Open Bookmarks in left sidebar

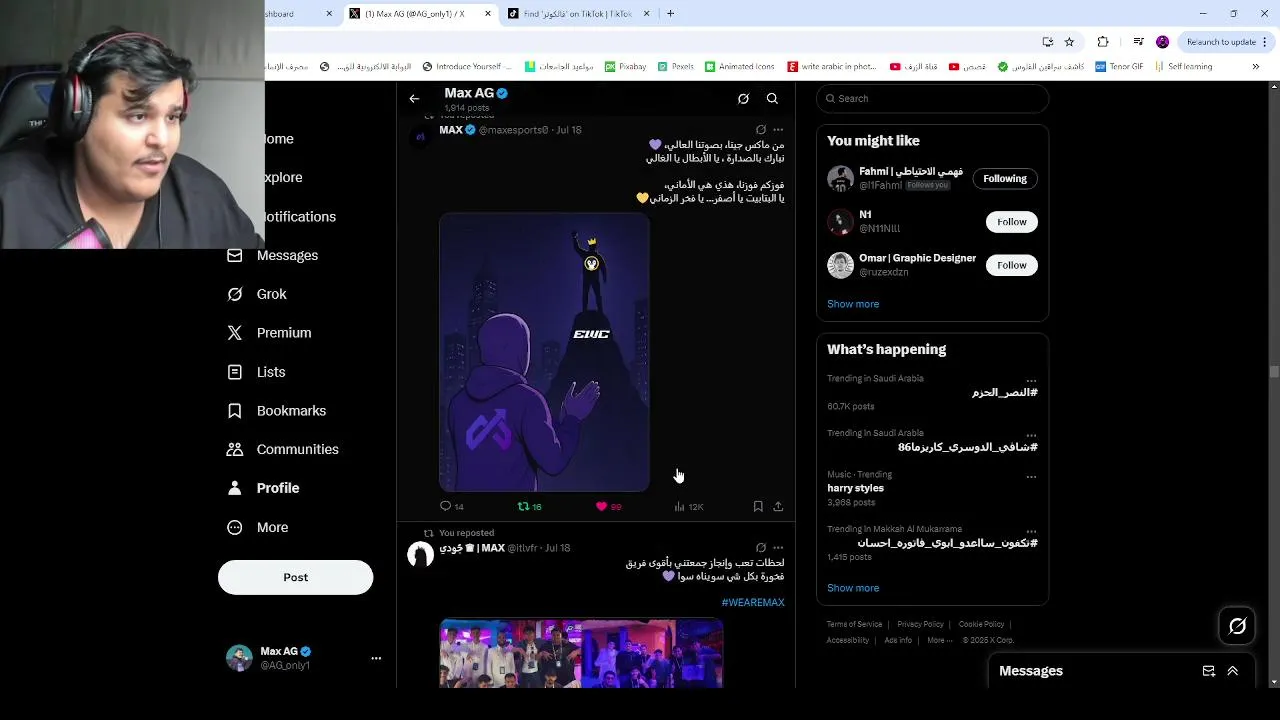coord(277,411)
